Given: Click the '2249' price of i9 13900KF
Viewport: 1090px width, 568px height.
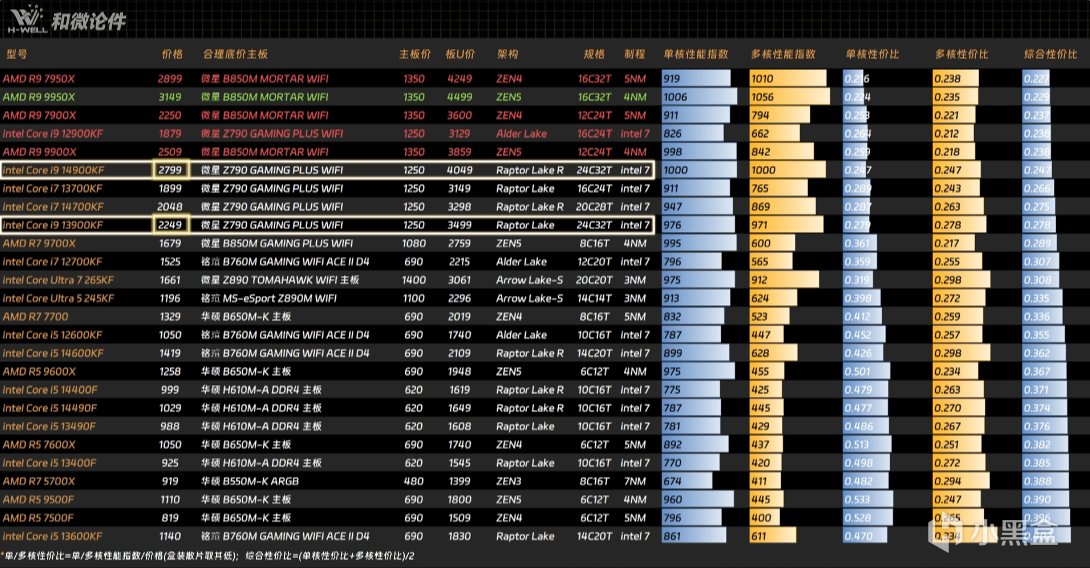Looking at the screenshot, I should pyautogui.click(x=170, y=225).
